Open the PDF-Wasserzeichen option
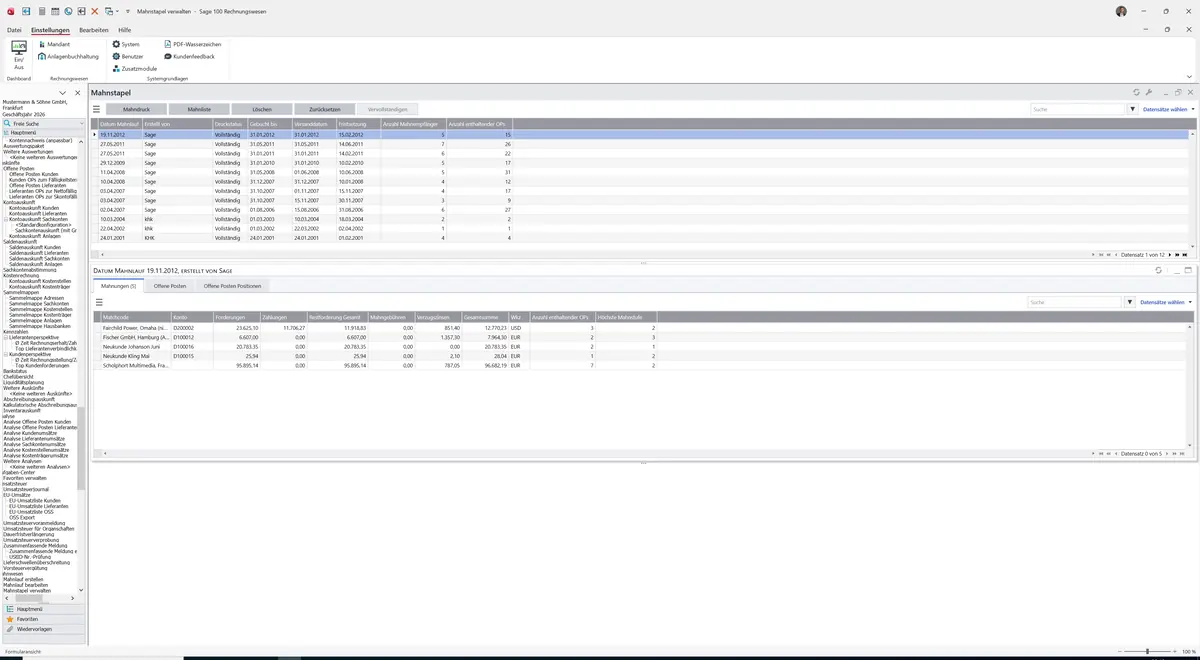 [x=192, y=44]
